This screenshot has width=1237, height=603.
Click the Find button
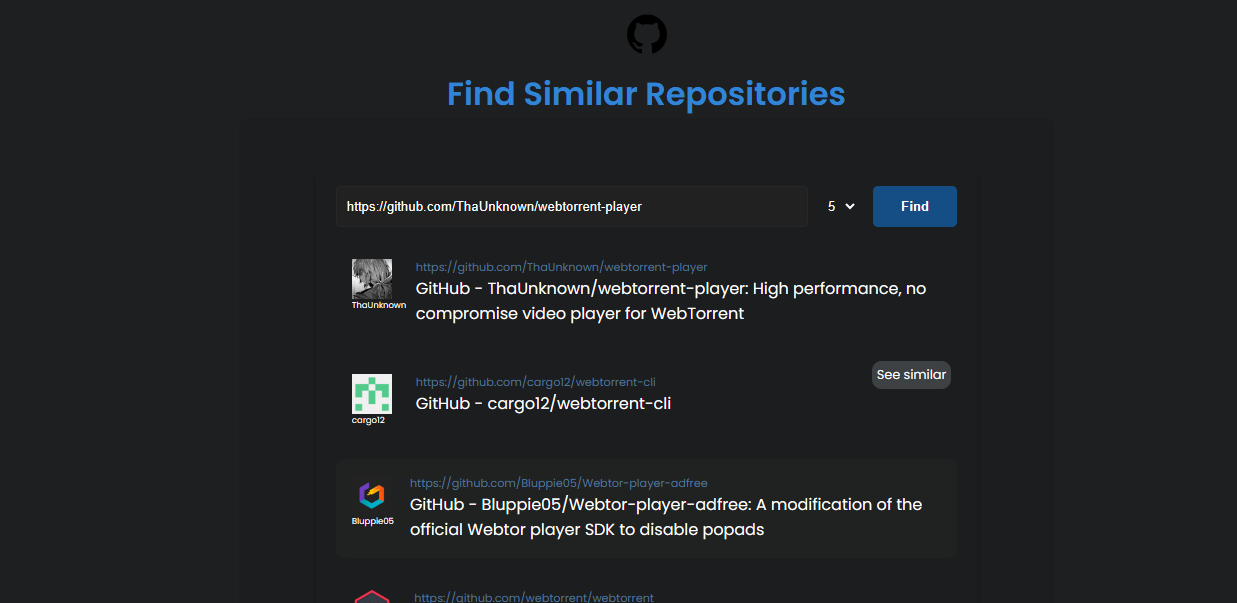pyautogui.click(x=915, y=206)
